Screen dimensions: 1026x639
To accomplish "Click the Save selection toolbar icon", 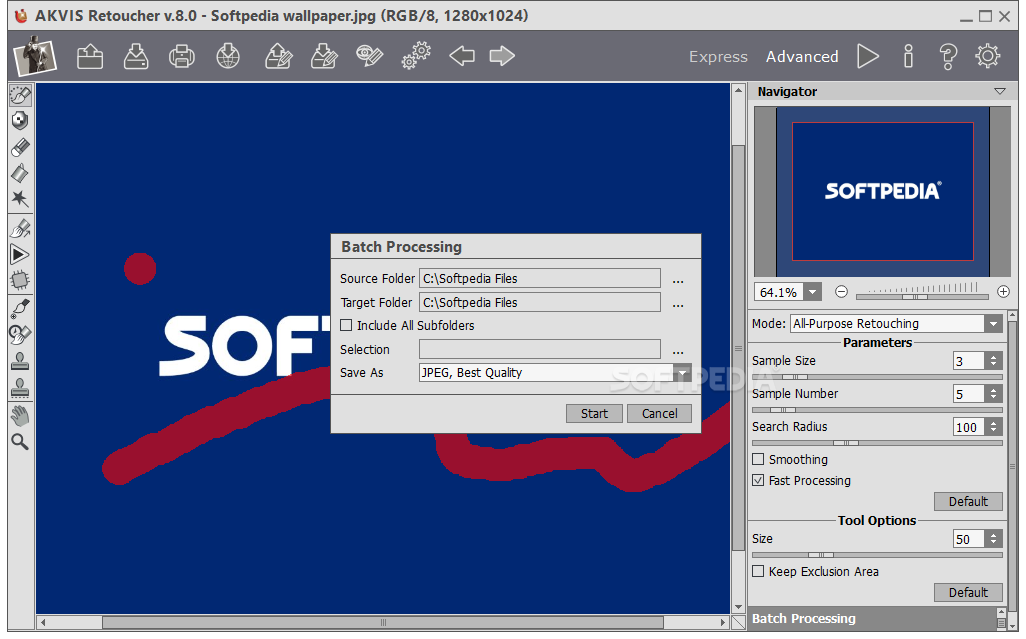I will click(324, 56).
